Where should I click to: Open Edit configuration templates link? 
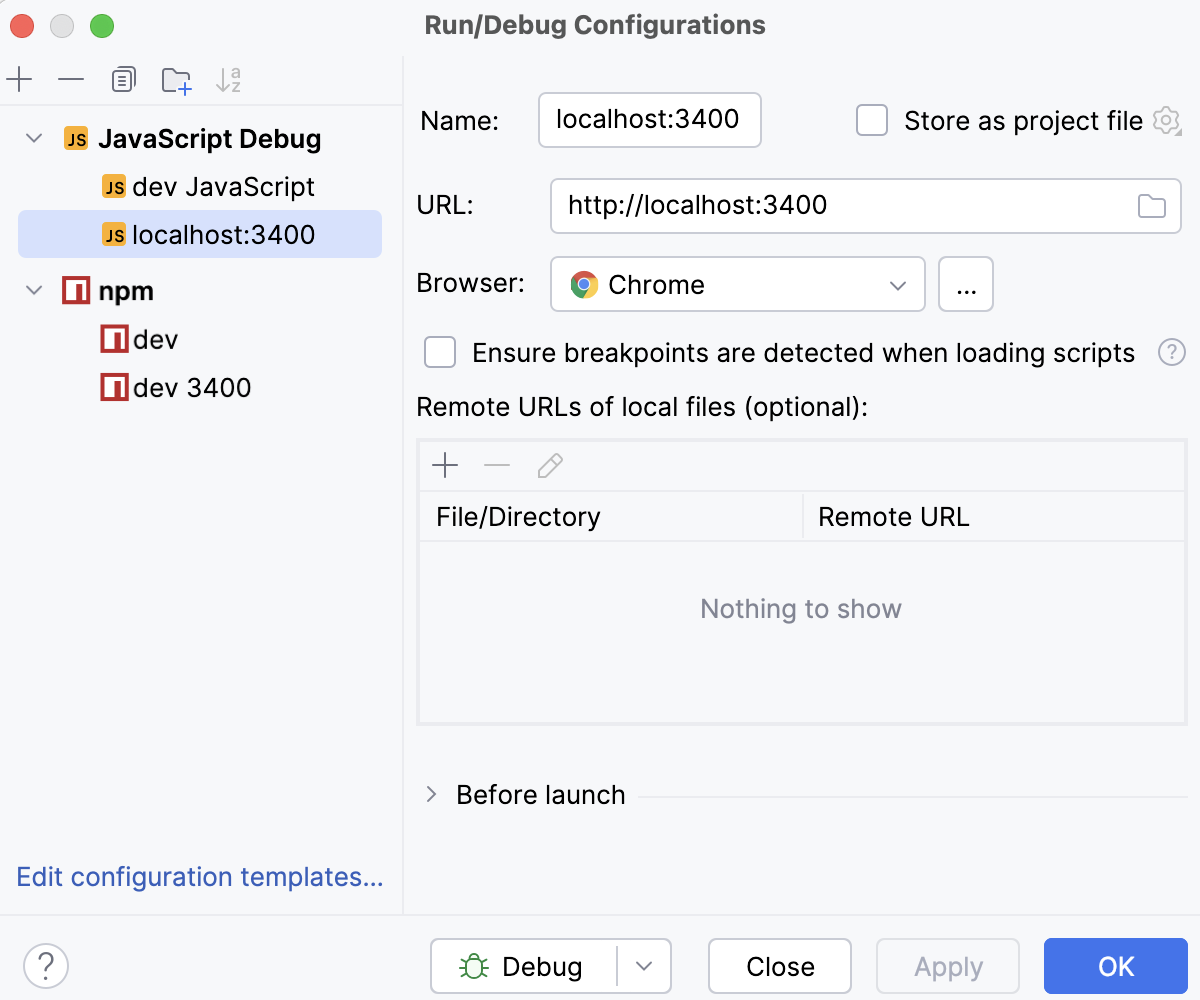point(199,877)
